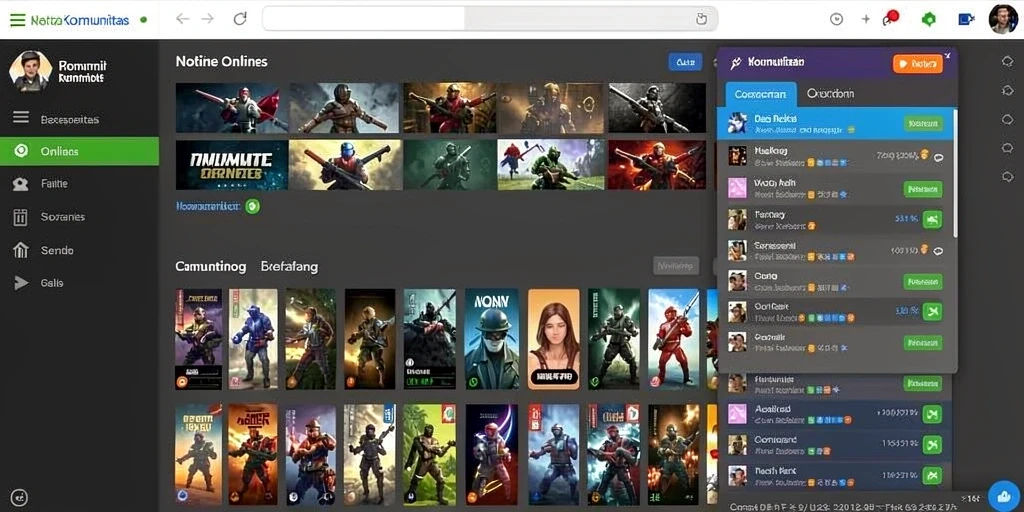Open the blue video camera icon
Viewport: 1024px width, 512px height.
click(x=966, y=20)
